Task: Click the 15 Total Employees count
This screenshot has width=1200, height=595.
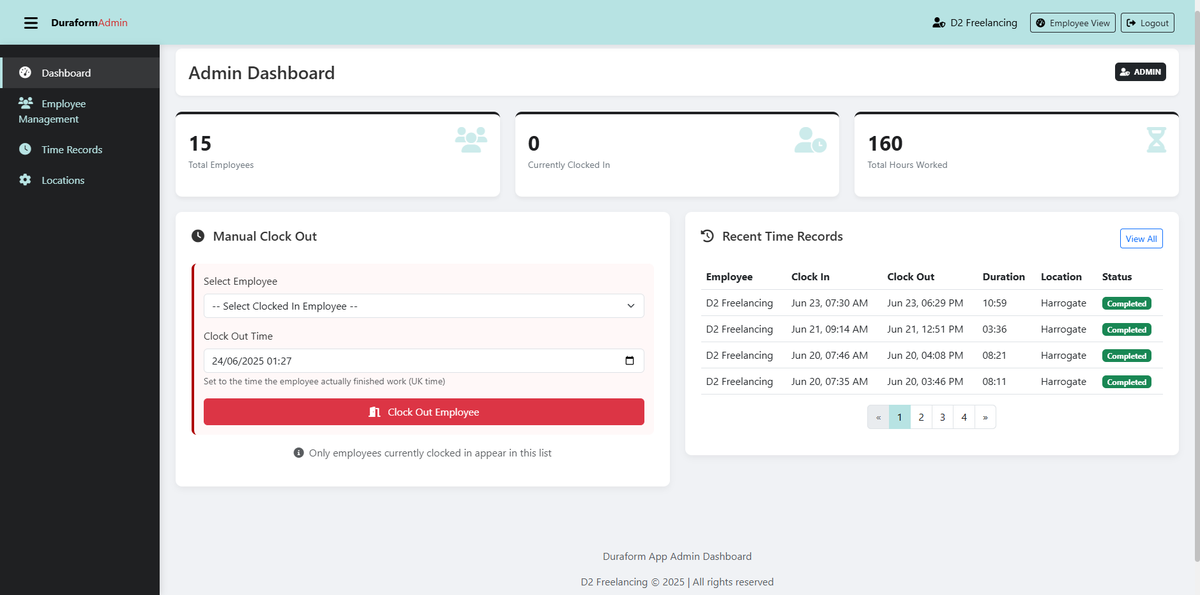Action: click(200, 143)
